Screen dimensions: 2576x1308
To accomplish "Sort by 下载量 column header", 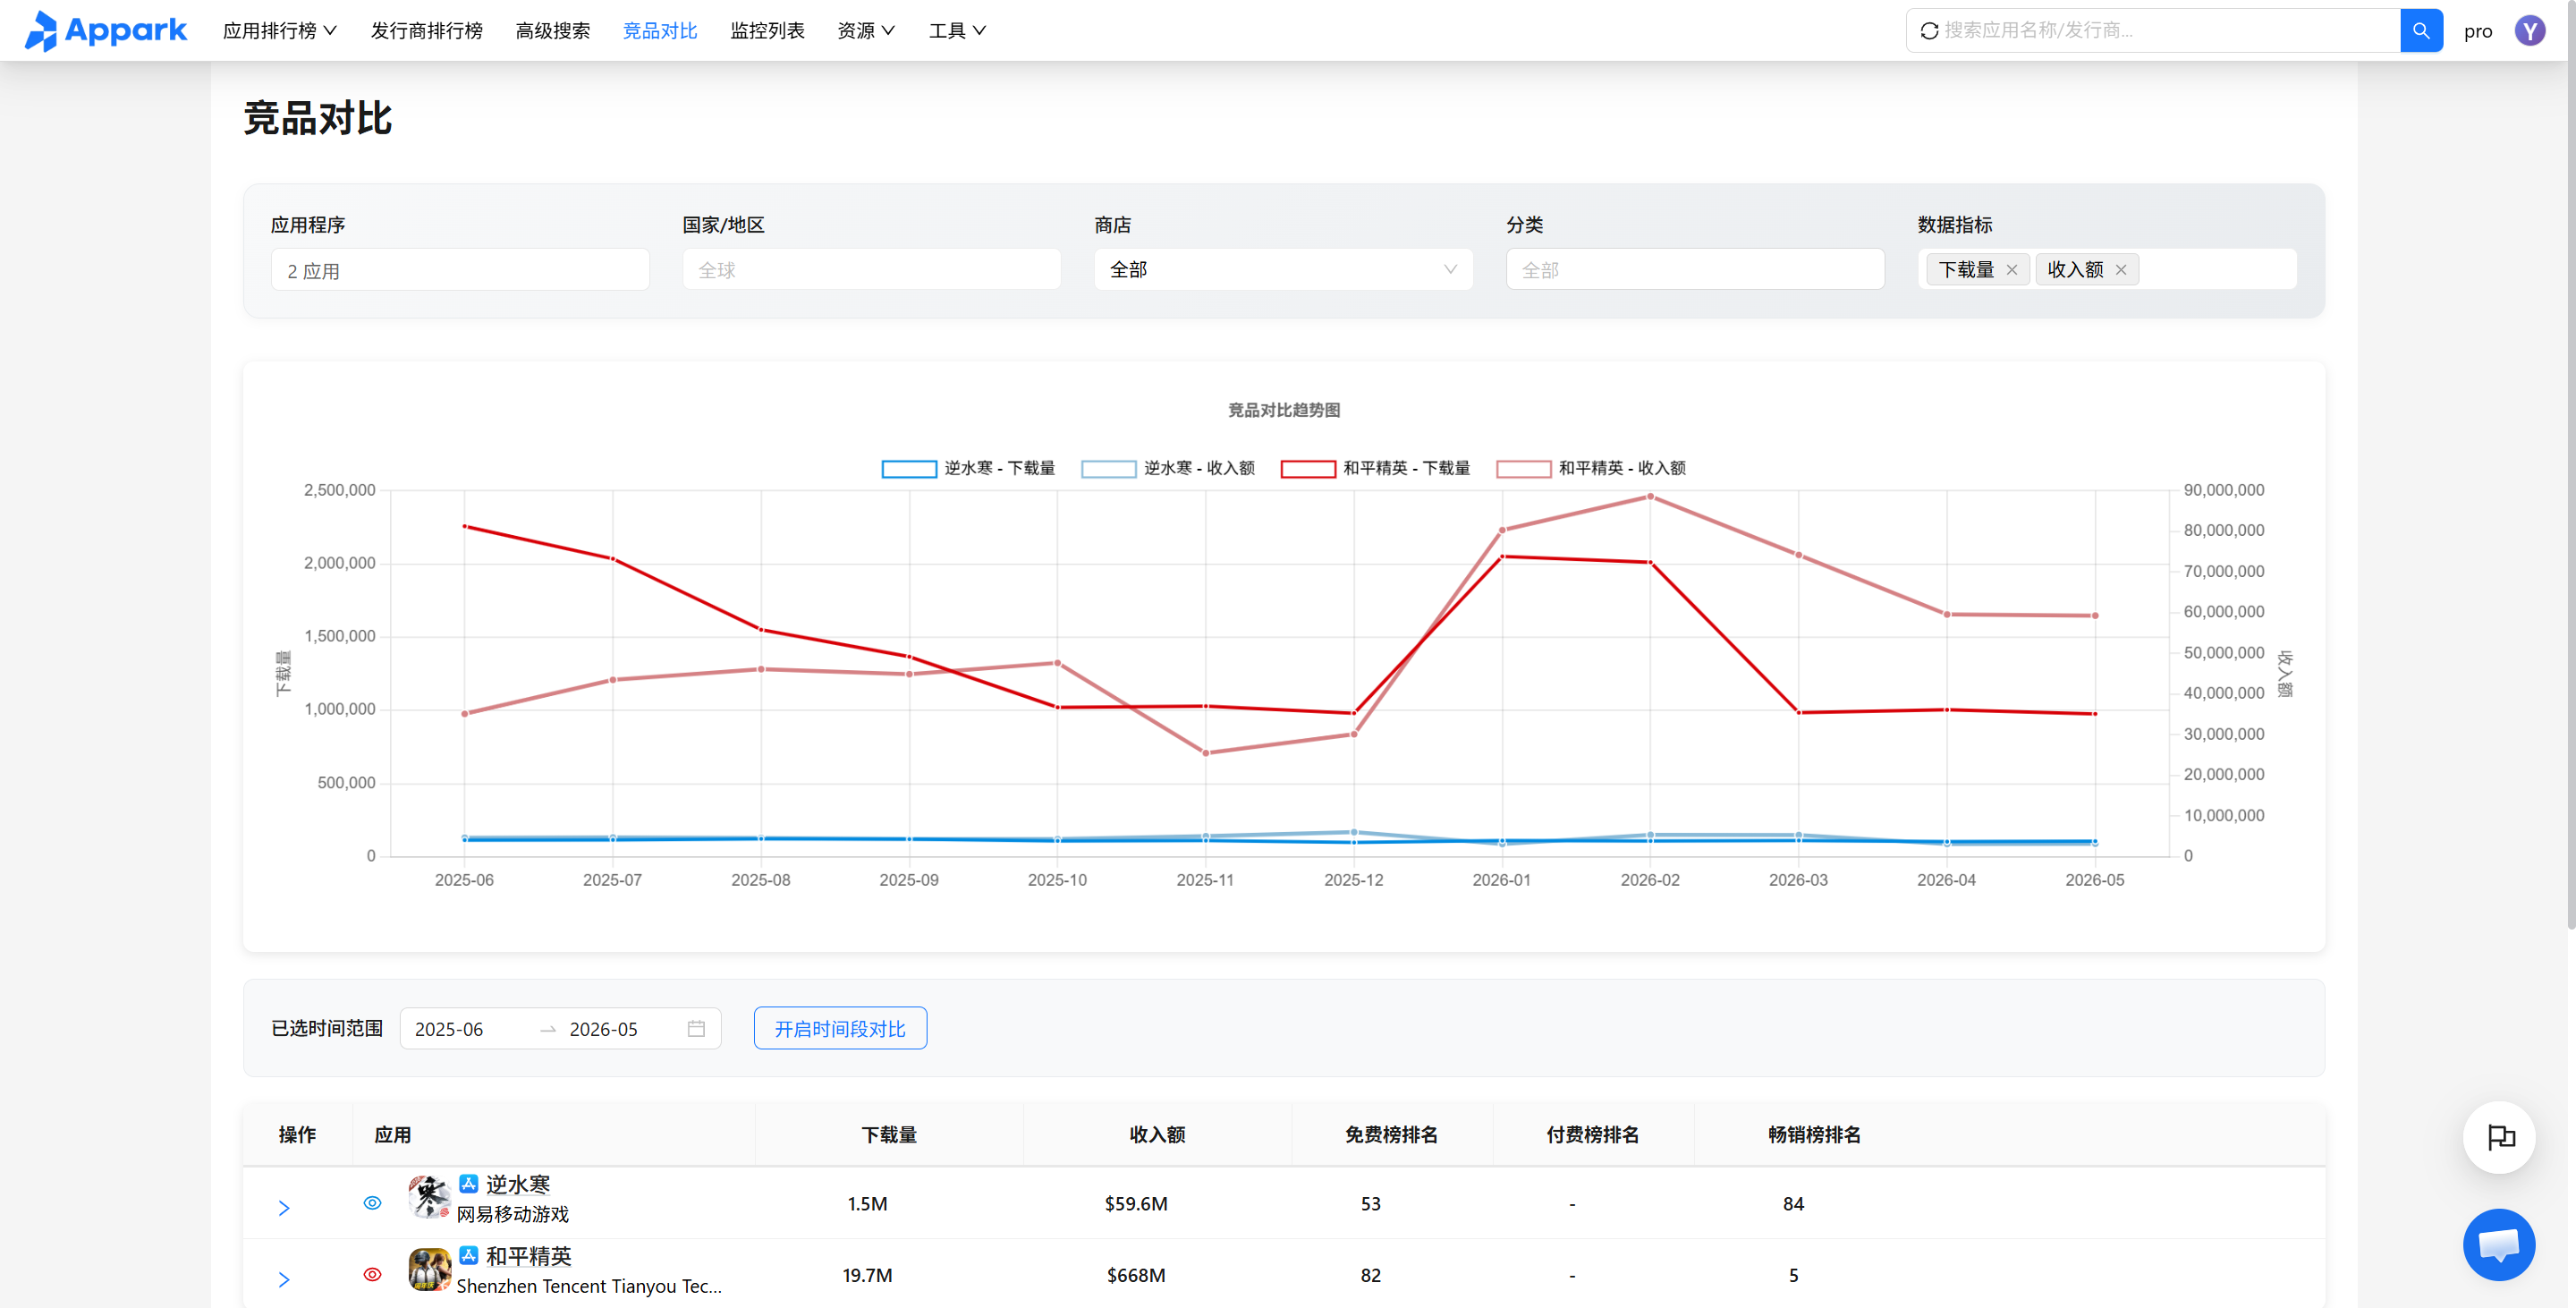I will (889, 1134).
